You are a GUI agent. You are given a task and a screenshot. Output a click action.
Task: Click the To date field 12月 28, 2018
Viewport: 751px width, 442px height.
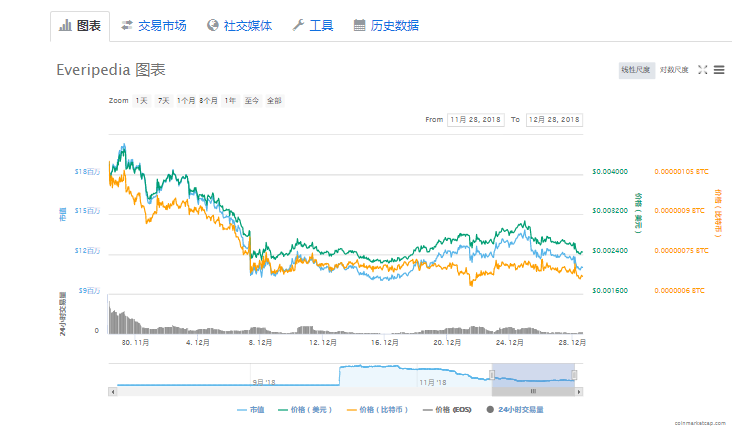click(x=554, y=120)
